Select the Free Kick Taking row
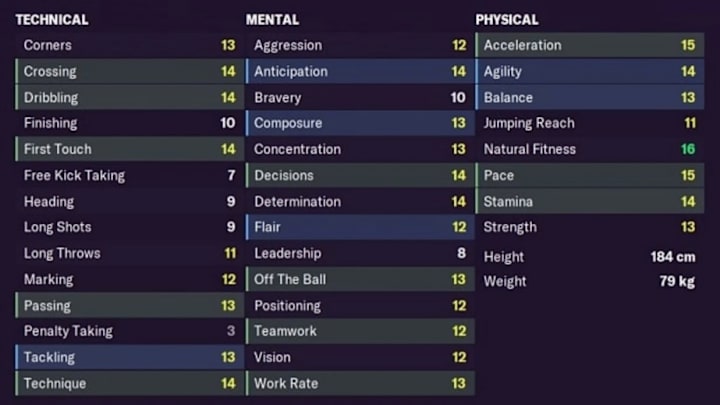 [x=129, y=175]
